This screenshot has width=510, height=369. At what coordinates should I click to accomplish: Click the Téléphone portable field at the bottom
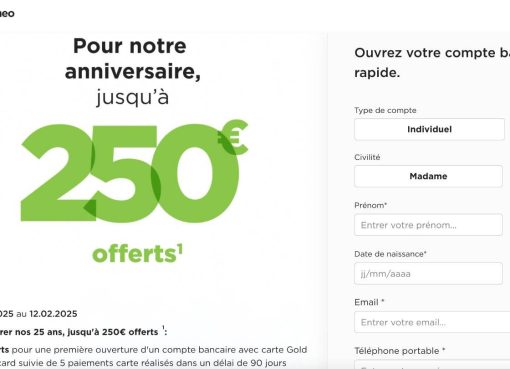432,364
